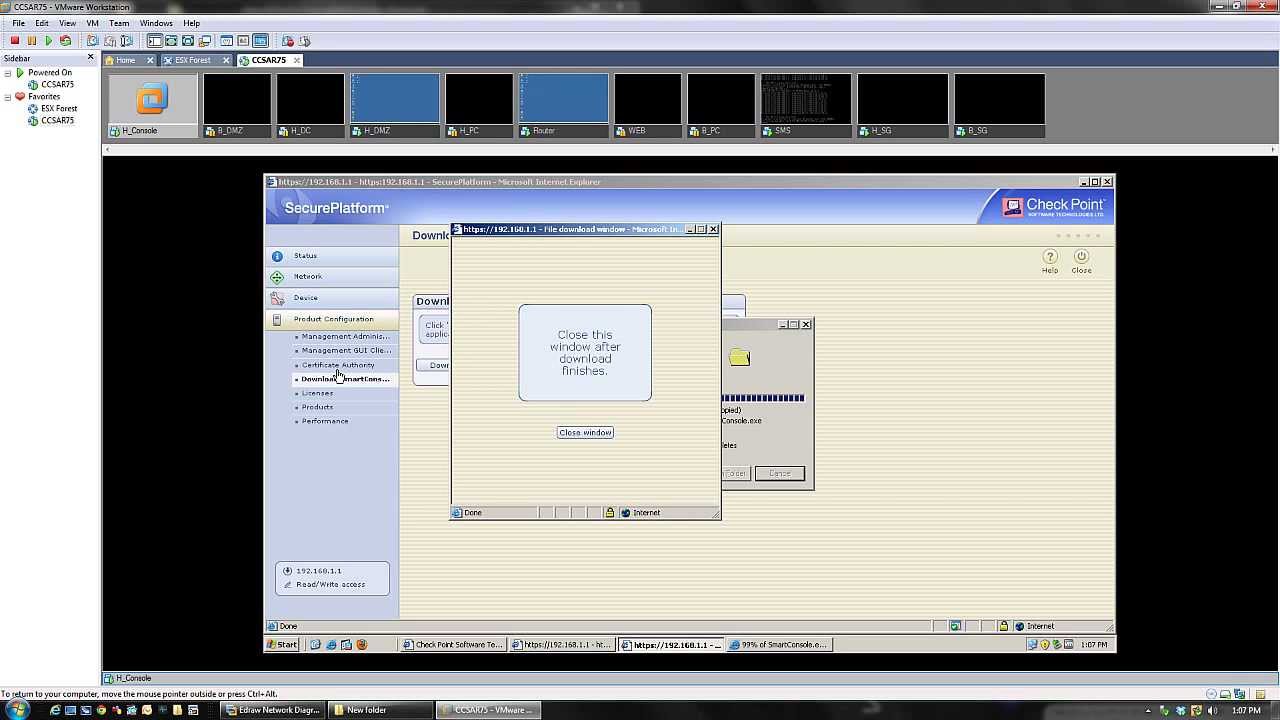
Task: Click the Summary View toolbar icon
Action: point(226,41)
